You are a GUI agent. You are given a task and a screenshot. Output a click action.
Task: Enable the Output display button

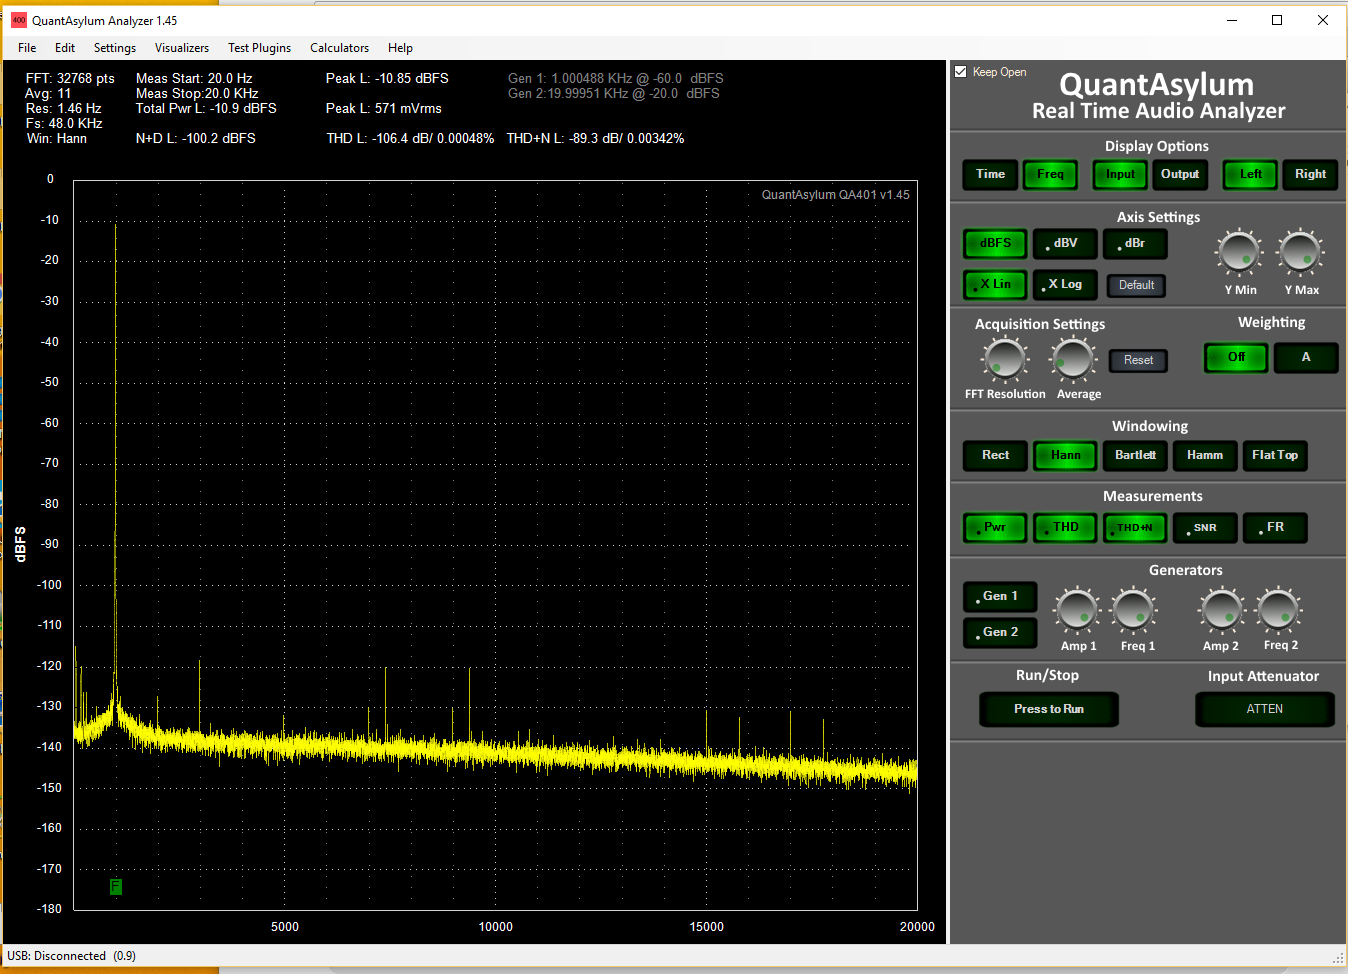(x=1180, y=174)
